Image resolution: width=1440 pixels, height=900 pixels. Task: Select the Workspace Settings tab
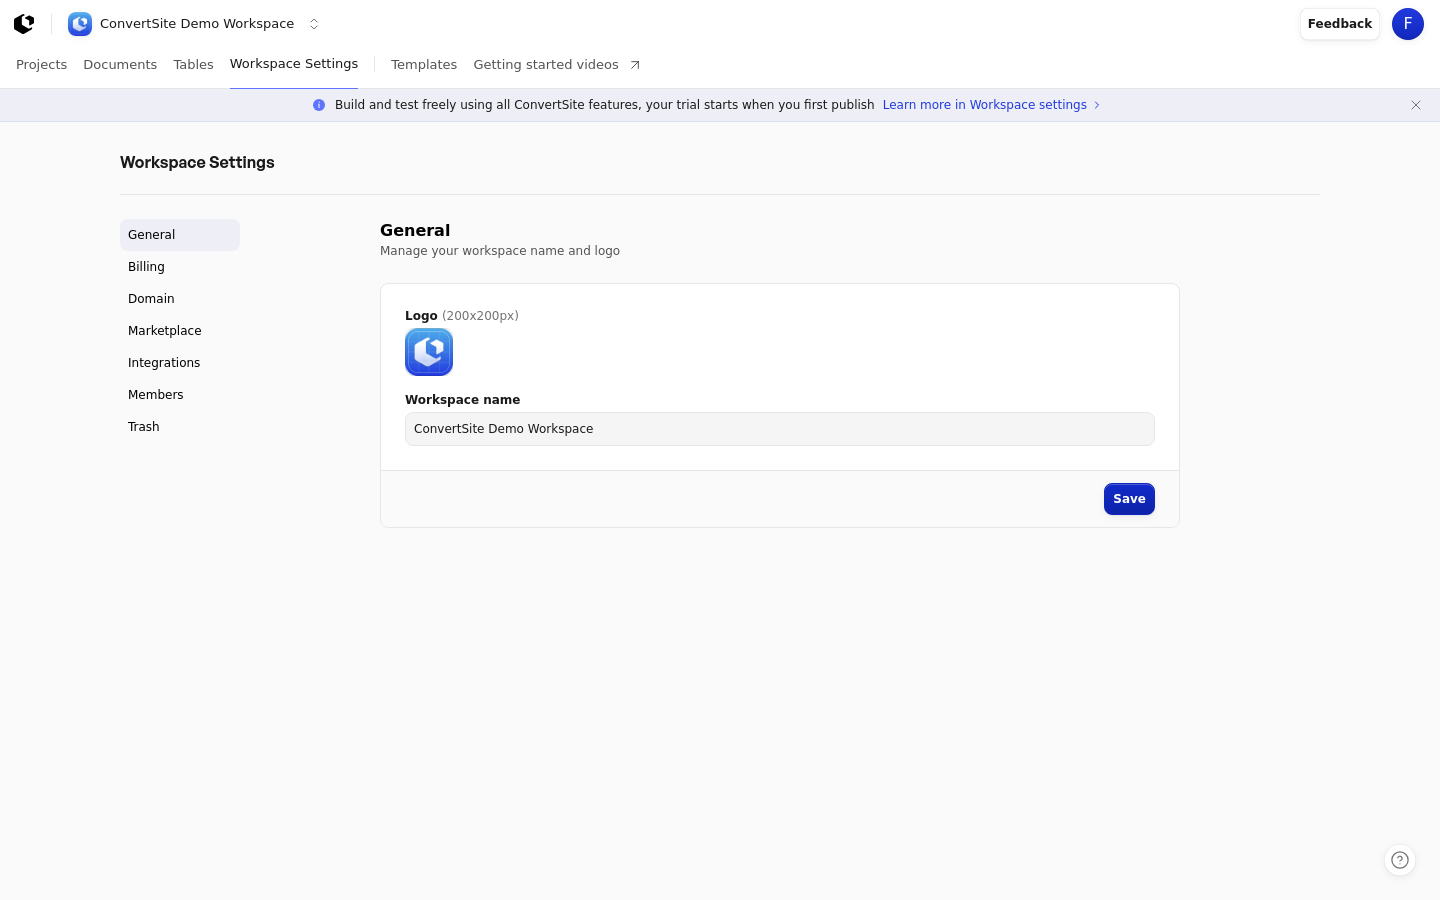[x=294, y=64]
